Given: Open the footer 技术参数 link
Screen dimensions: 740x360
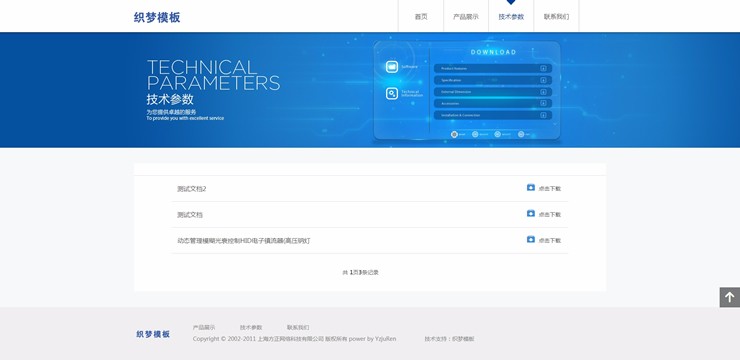Looking at the screenshot, I should [251, 327].
